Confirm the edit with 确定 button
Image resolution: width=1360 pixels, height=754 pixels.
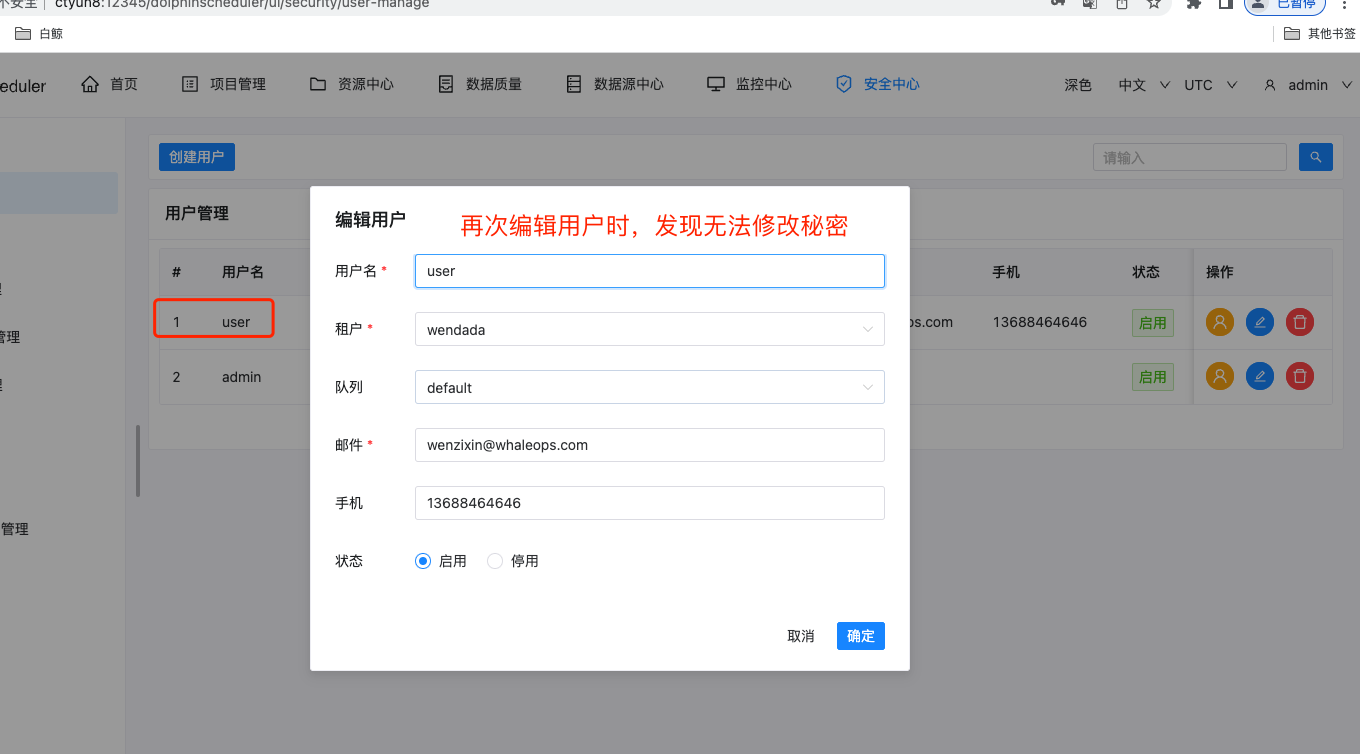(x=860, y=636)
